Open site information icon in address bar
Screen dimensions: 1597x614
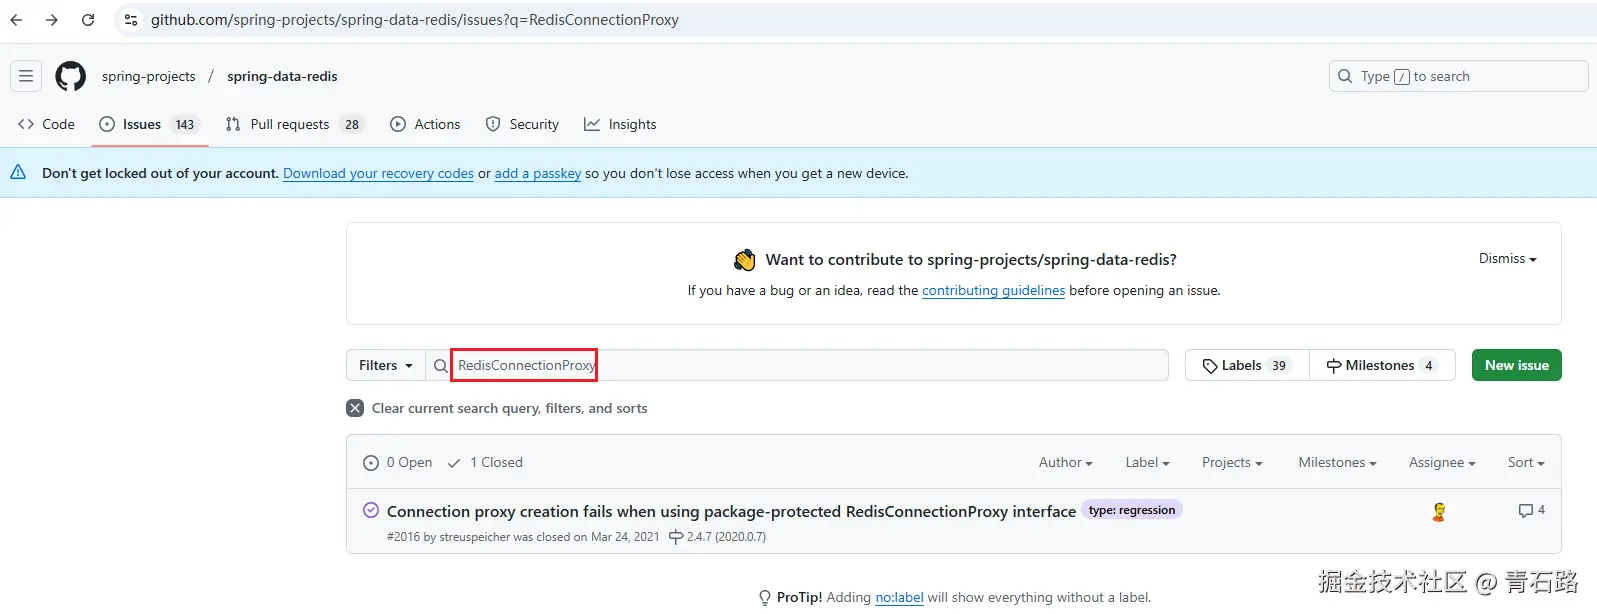click(x=131, y=20)
